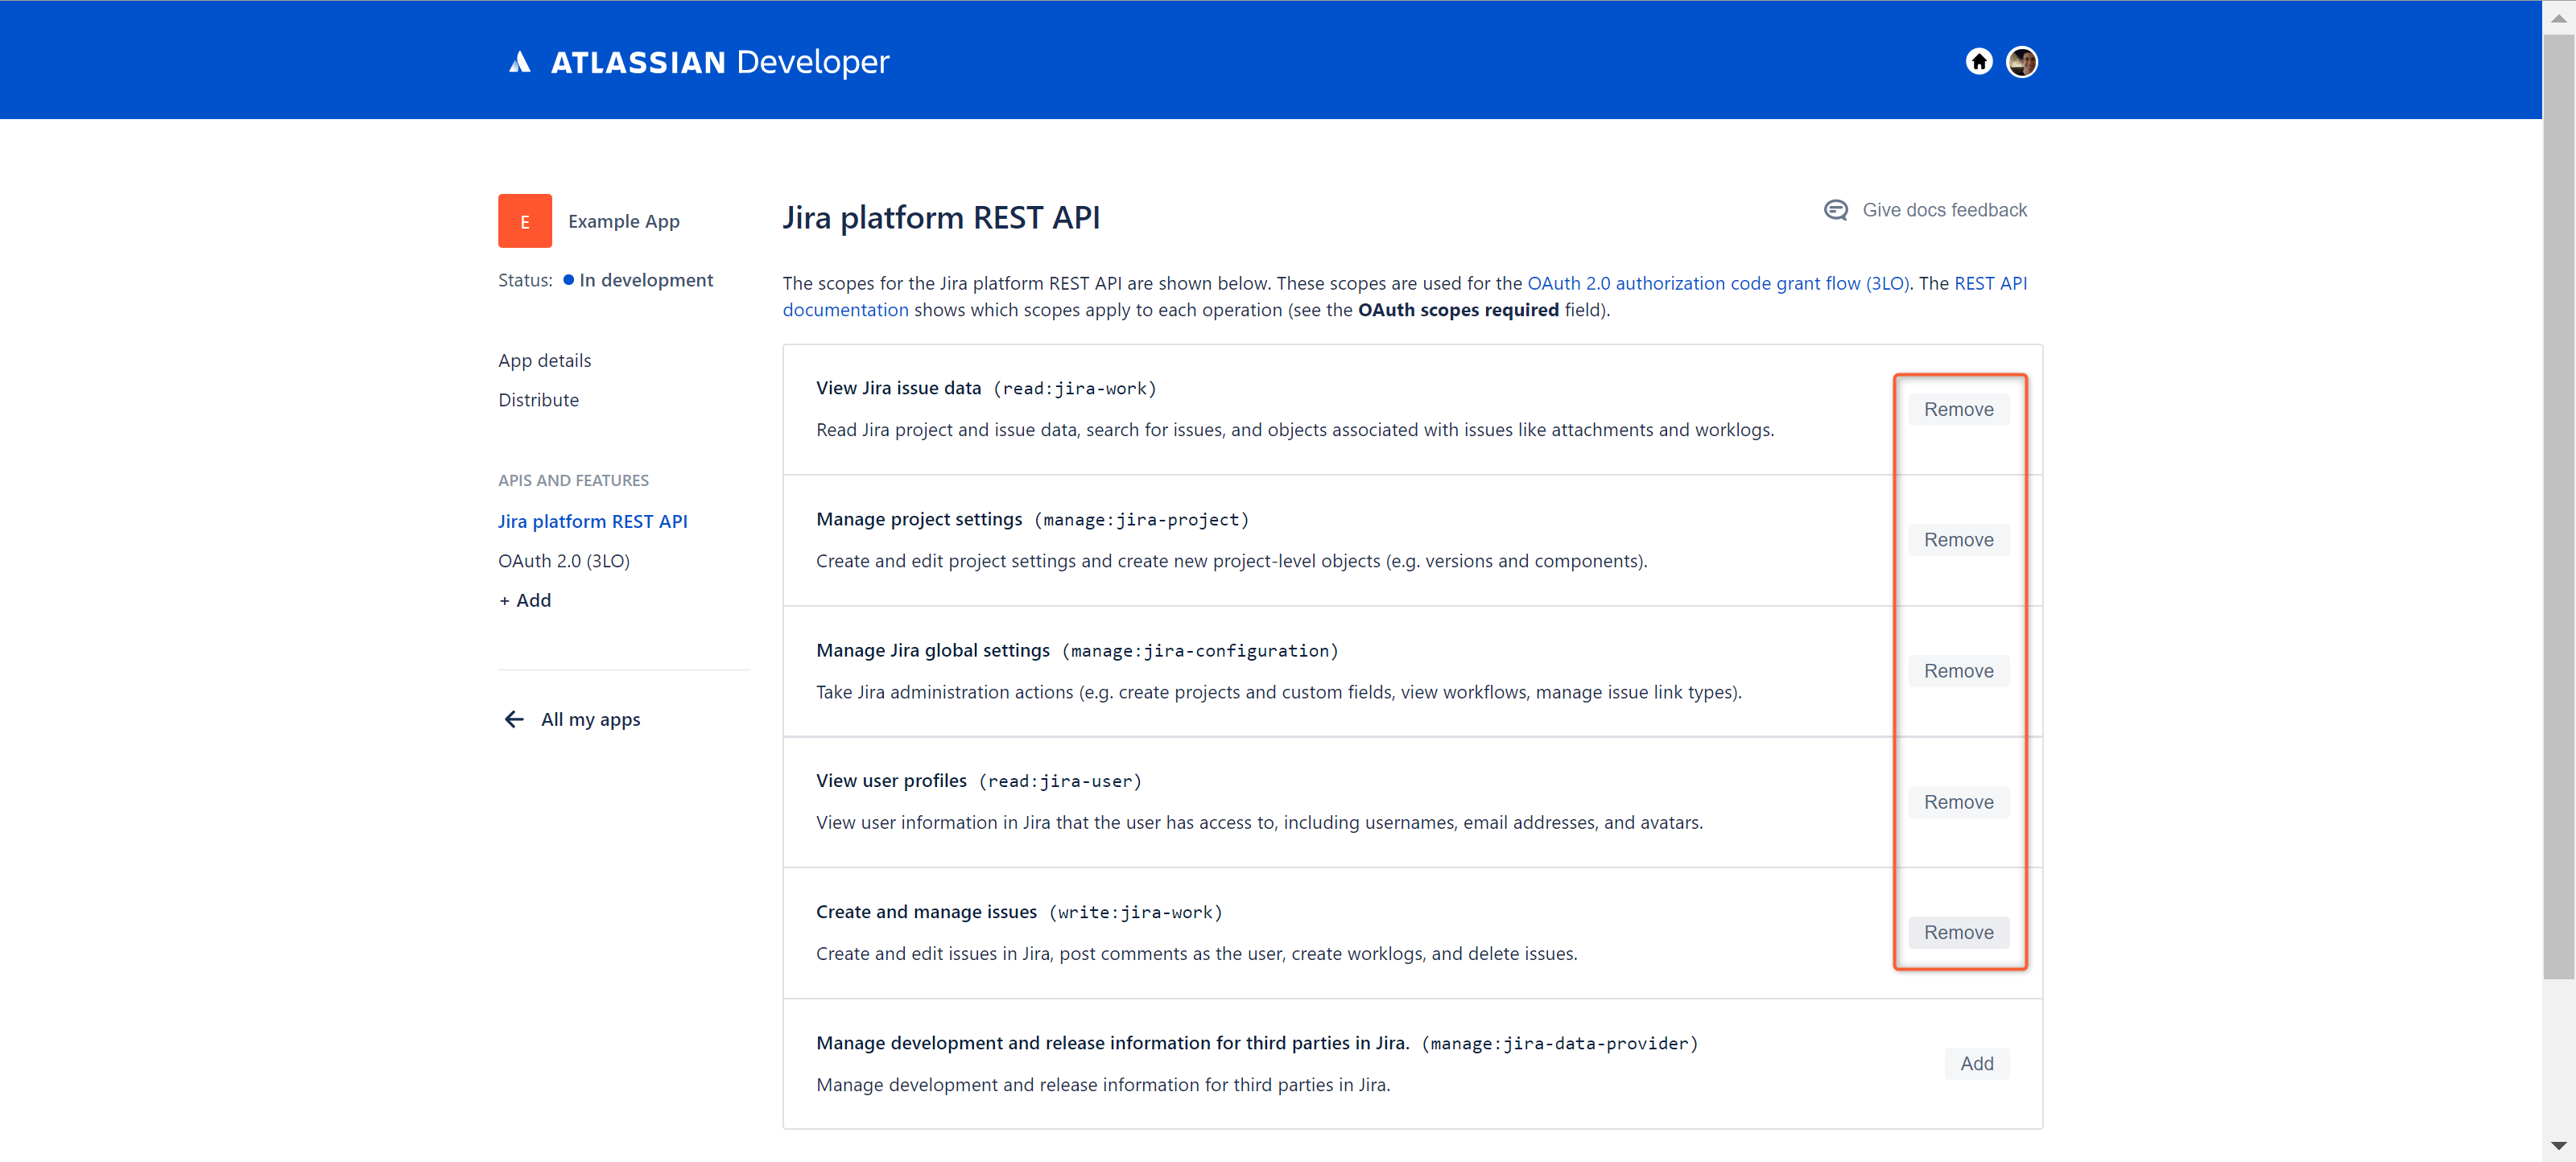Viewport: 2576px width, 1162px height.
Task: Click the 'Create and edit issues in Jira' description
Action: [x=1197, y=954]
